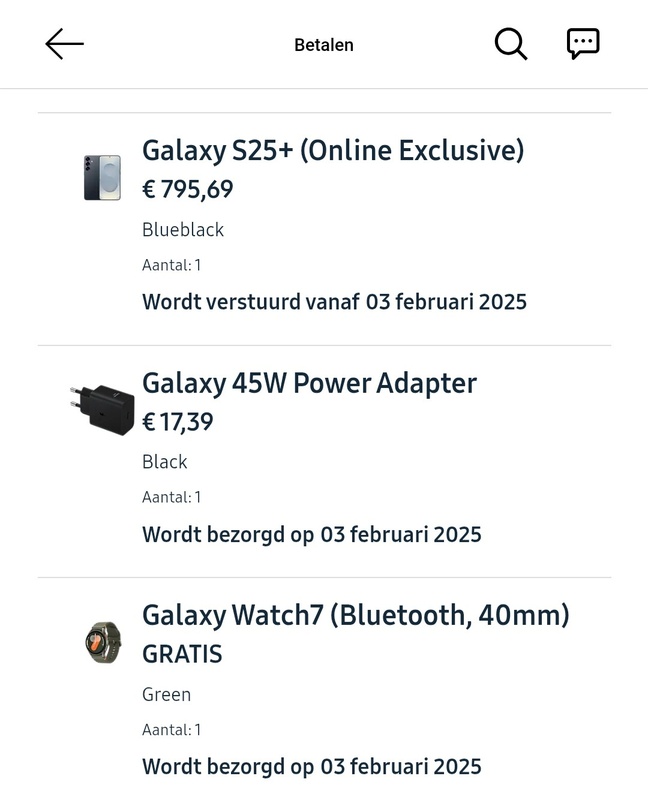
Task: Tap the Green color label
Action: point(166,694)
